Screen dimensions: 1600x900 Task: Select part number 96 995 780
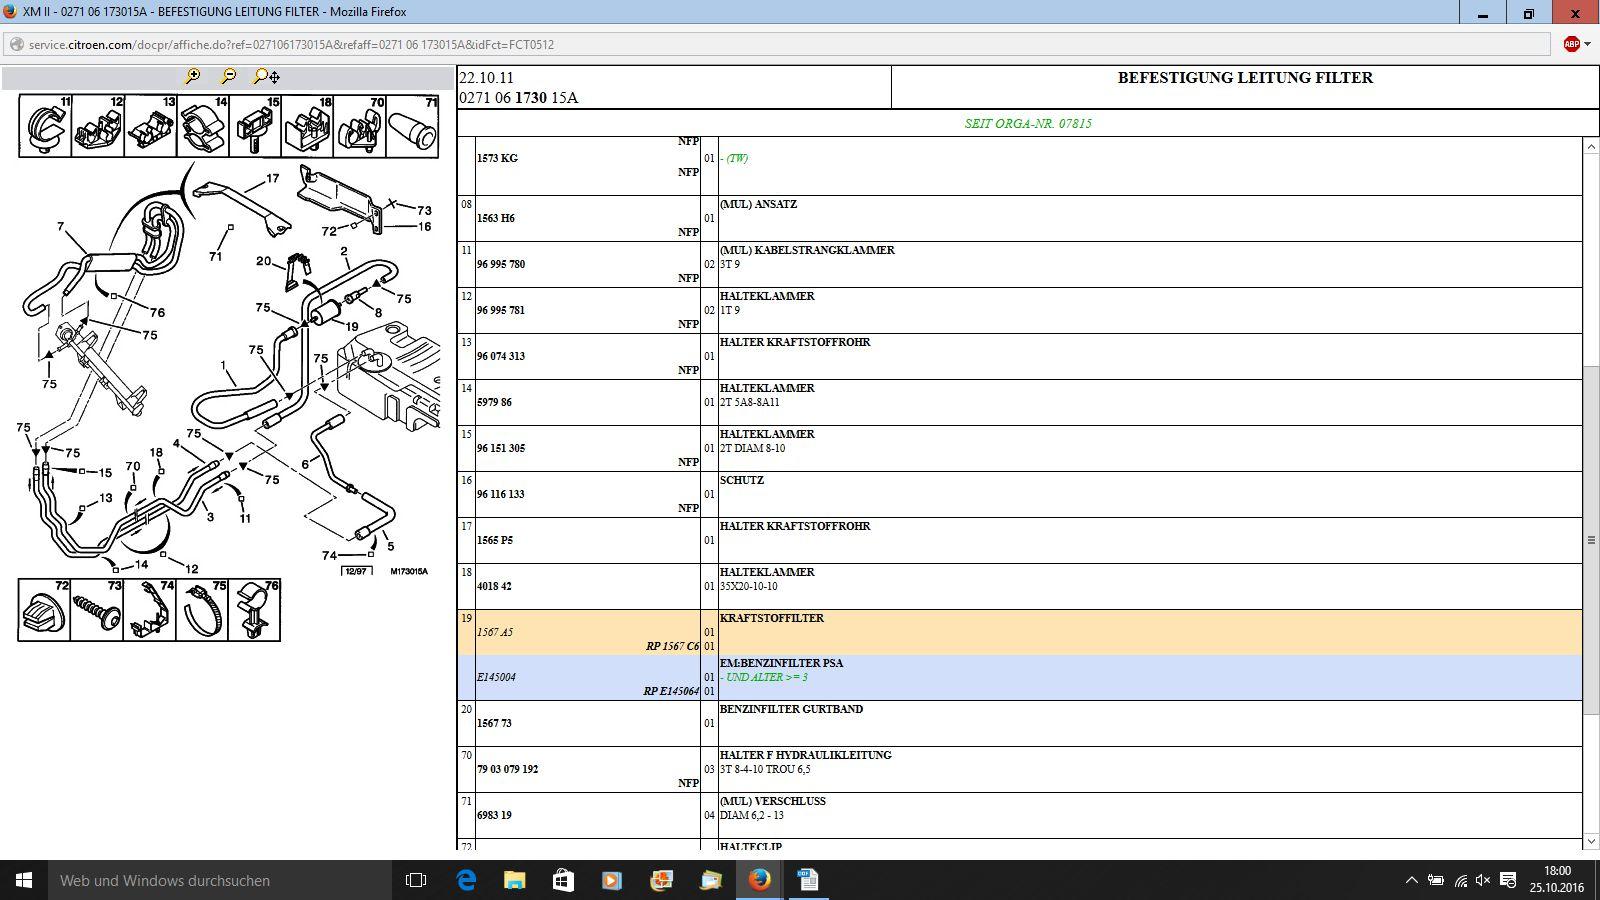[501, 264]
